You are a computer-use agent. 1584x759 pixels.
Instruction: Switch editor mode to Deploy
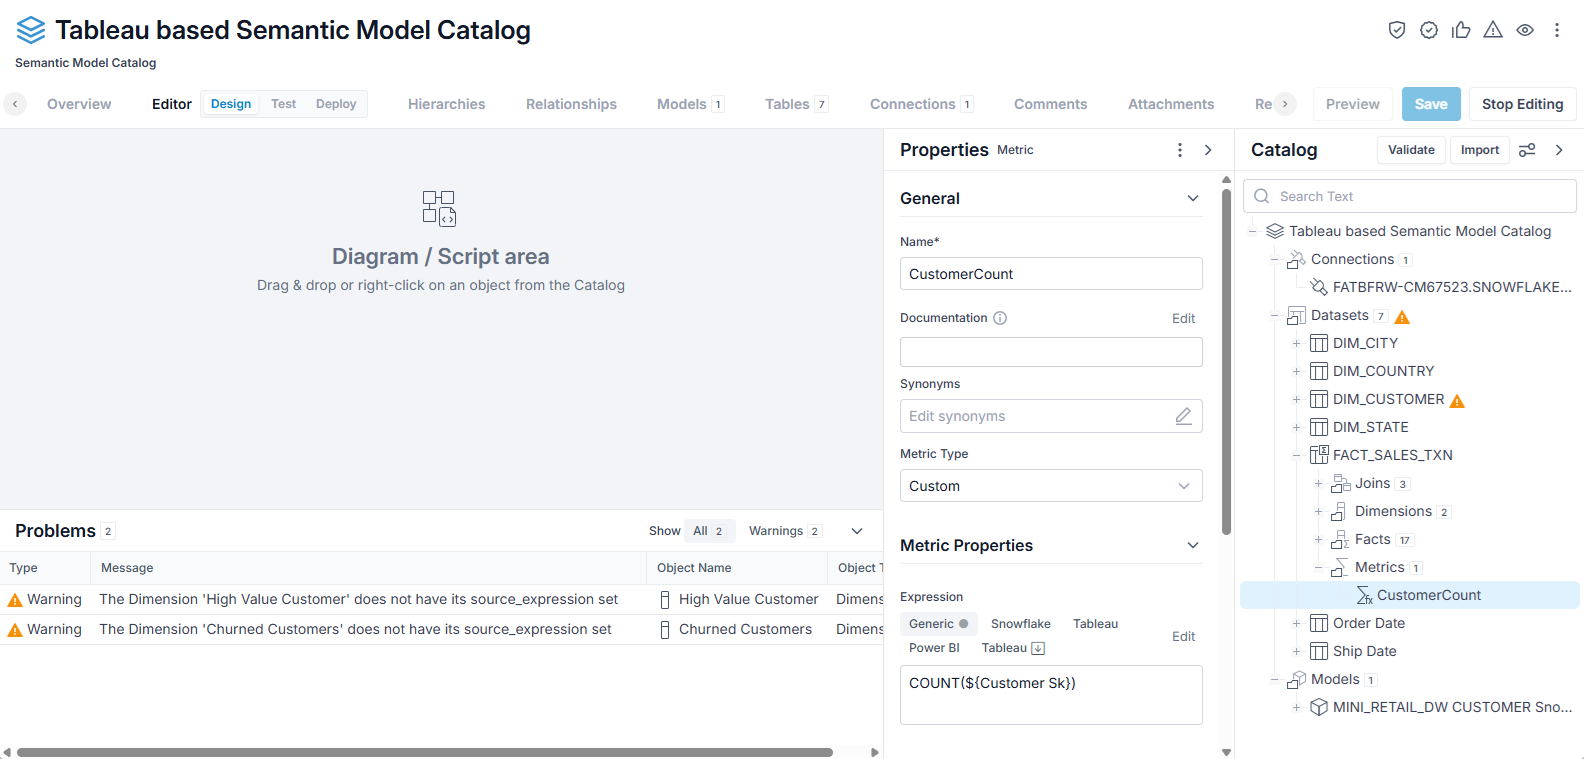click(336, 104)
